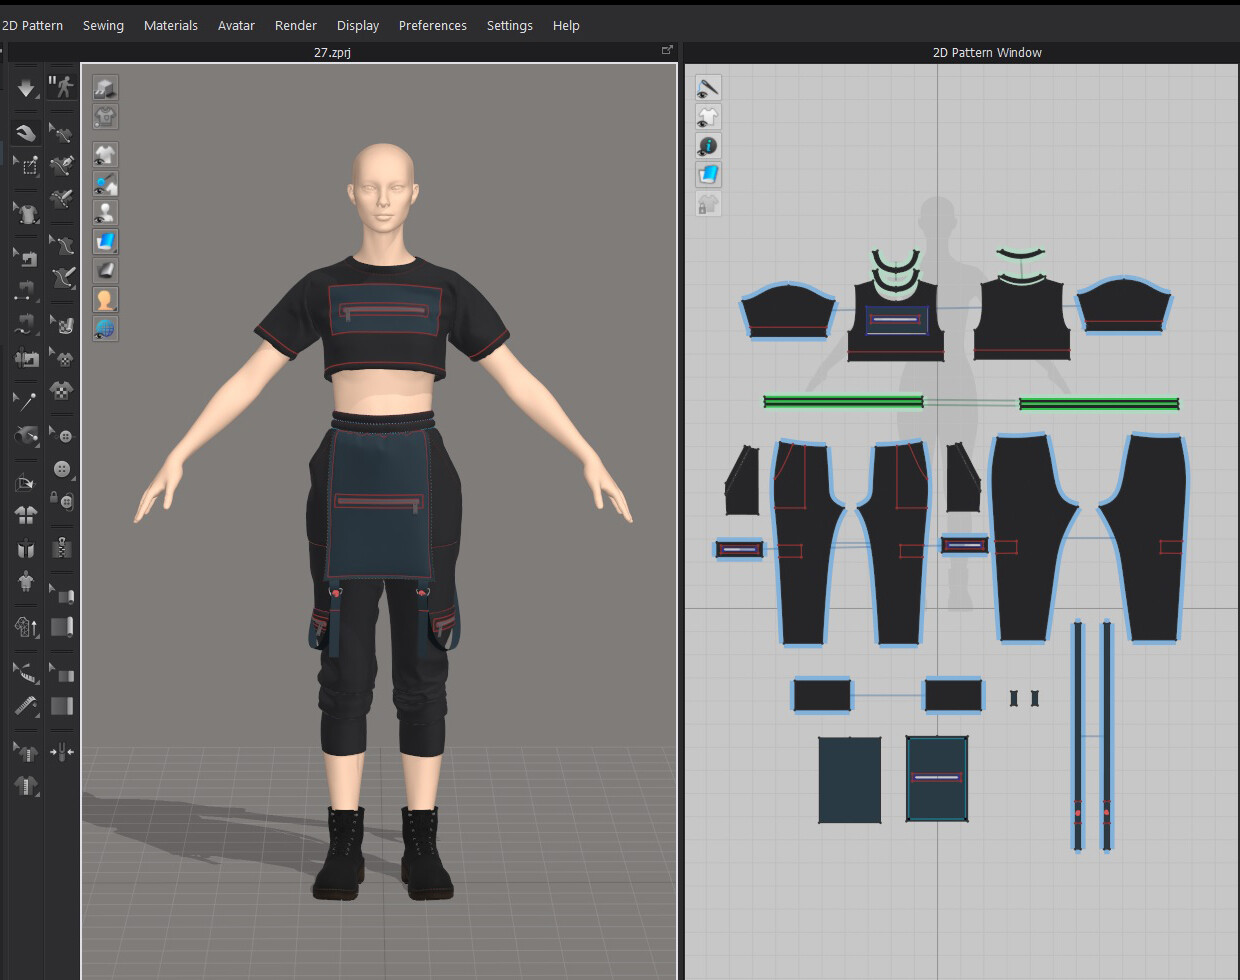Viewport: 1240px width, 980px height.
Task: Toggle avatar visibility in the 3D viewport
Action: click(x=105, y=212)
